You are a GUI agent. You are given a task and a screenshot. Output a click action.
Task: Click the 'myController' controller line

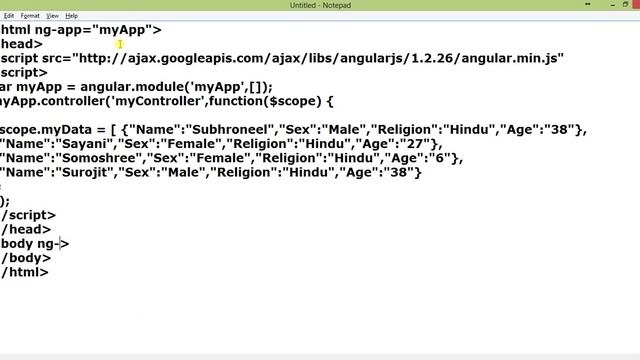click(x=167, y=101)
